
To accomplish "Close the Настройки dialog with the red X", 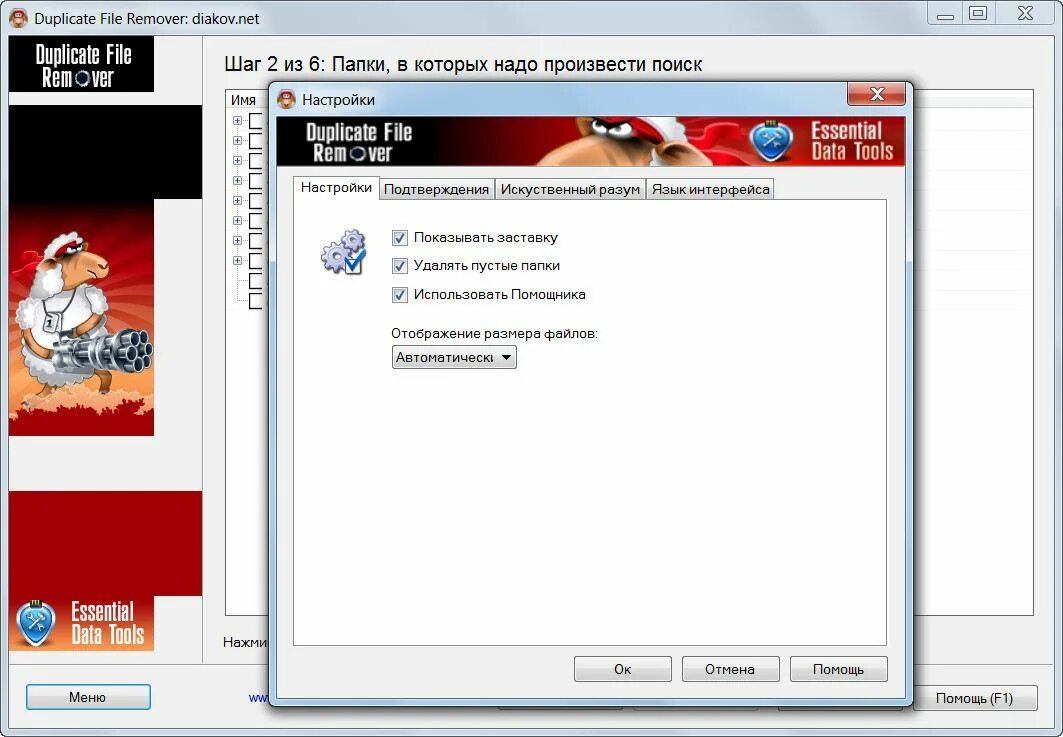I will pyautogui.click(x=877, y=94).
